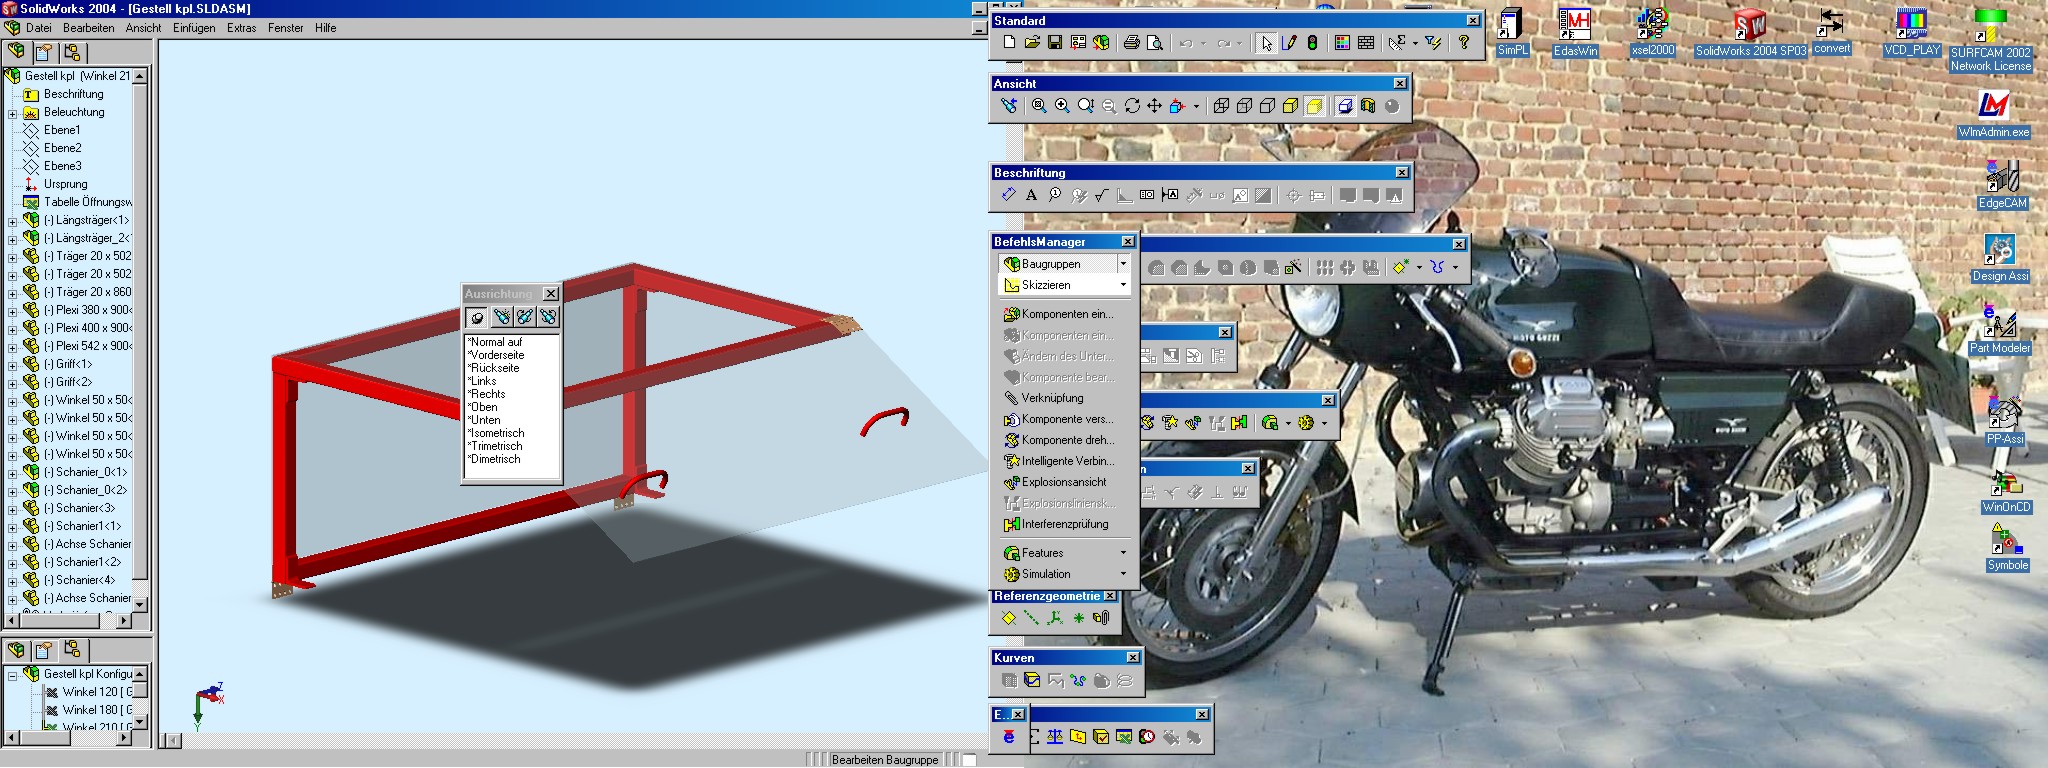Click the pushpin icon in Ausrichtung dialog
2048x768 pixels.
[x=477, y=317]
